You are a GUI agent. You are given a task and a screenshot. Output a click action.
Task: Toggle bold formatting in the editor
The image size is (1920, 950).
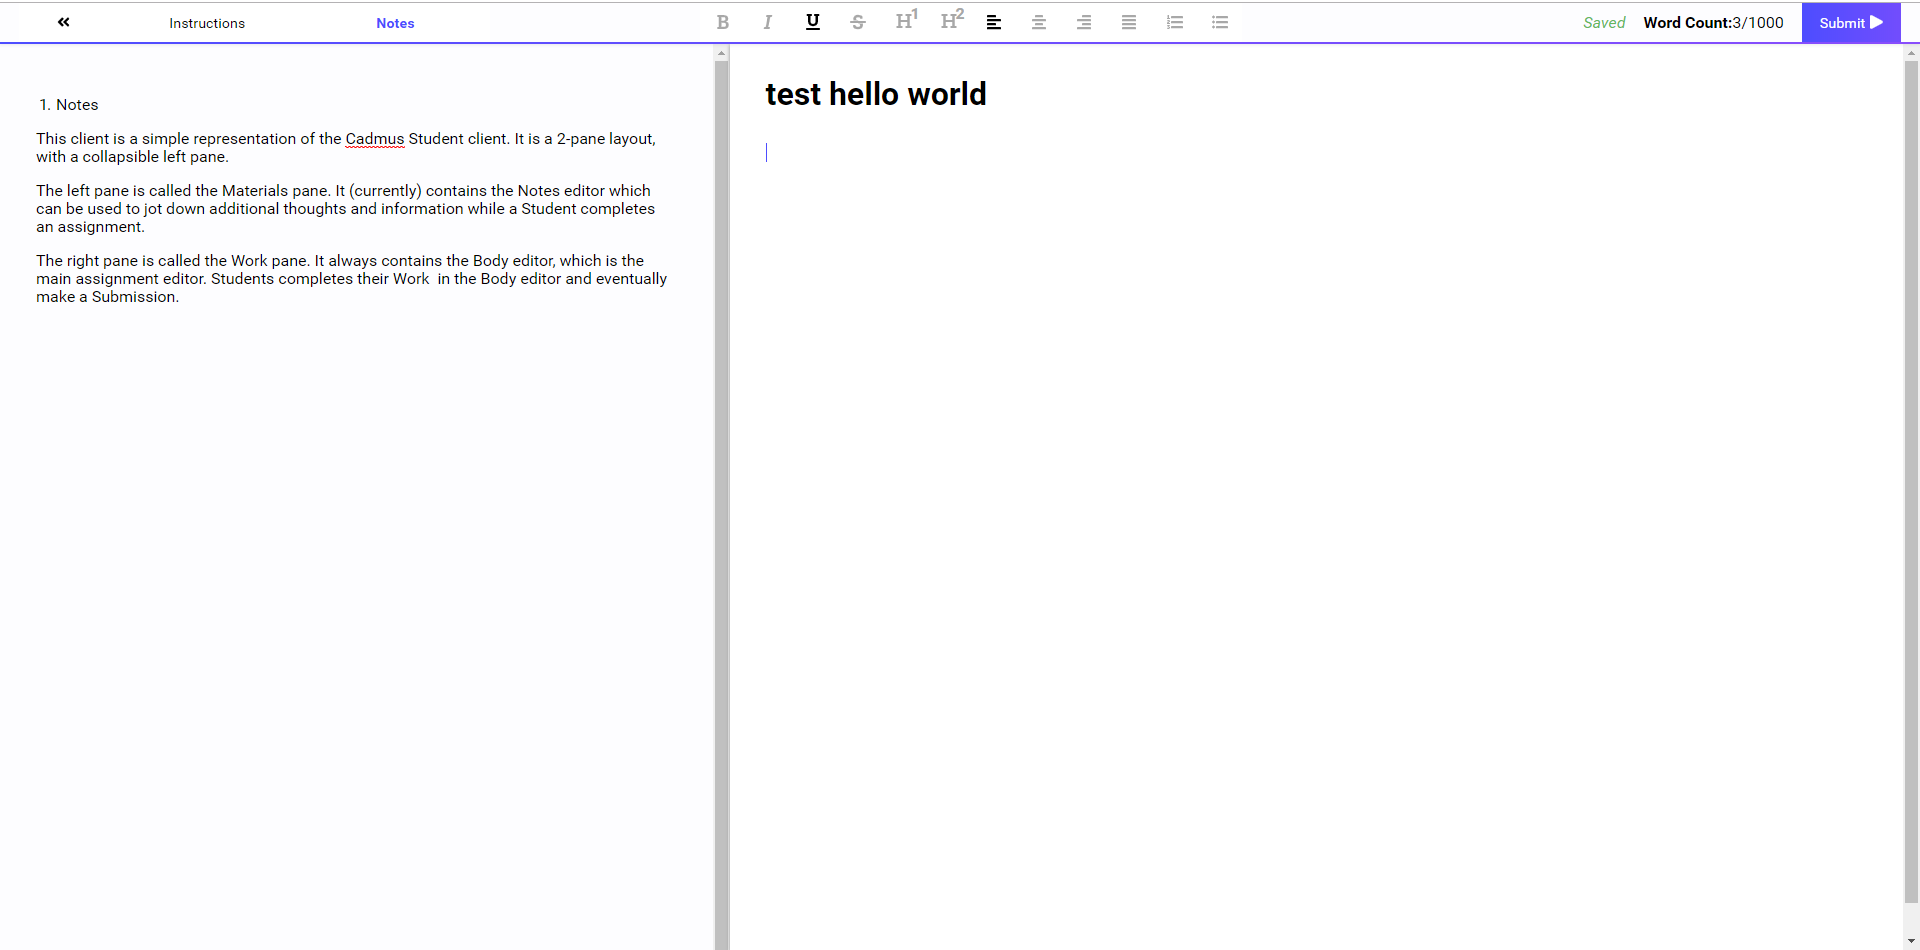[722, 22]
